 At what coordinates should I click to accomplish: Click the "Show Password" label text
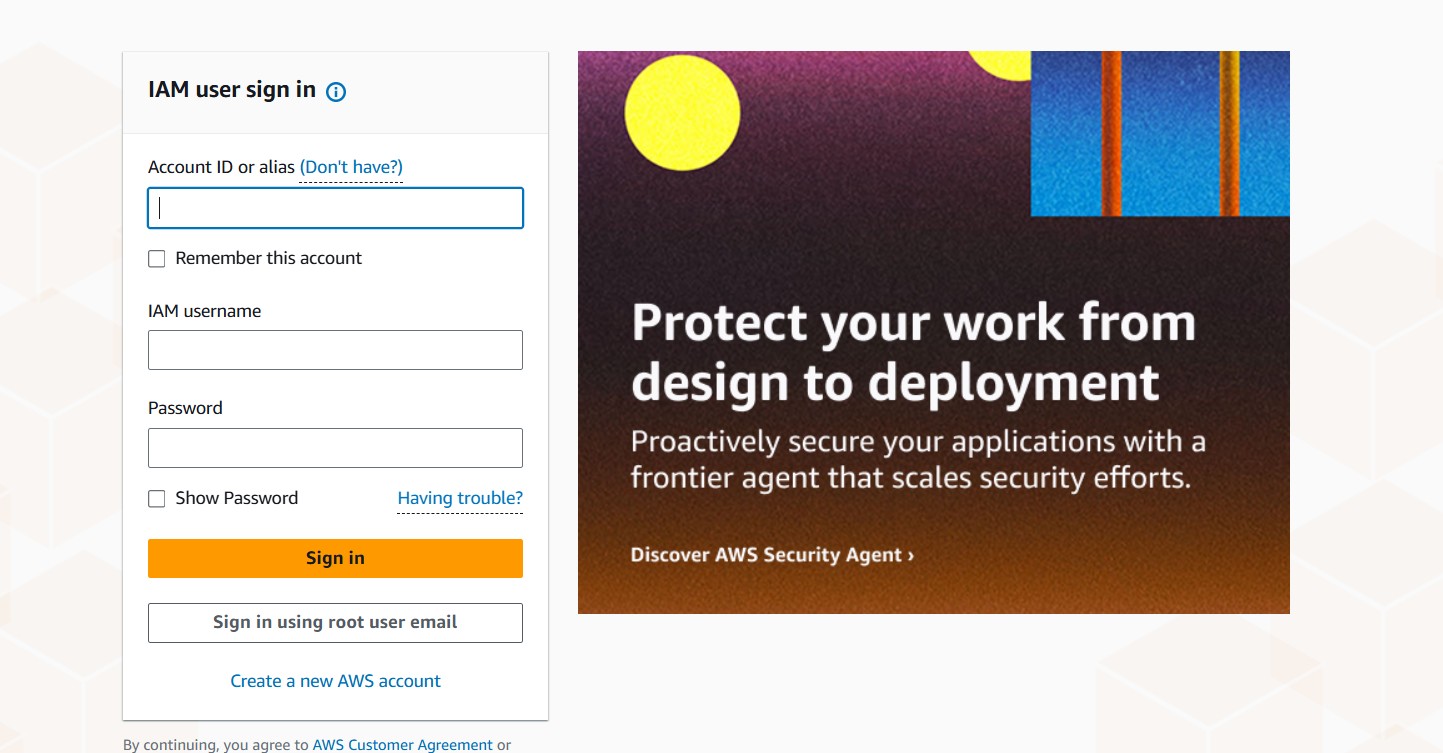pyautogui.click(x=236, y=498)
